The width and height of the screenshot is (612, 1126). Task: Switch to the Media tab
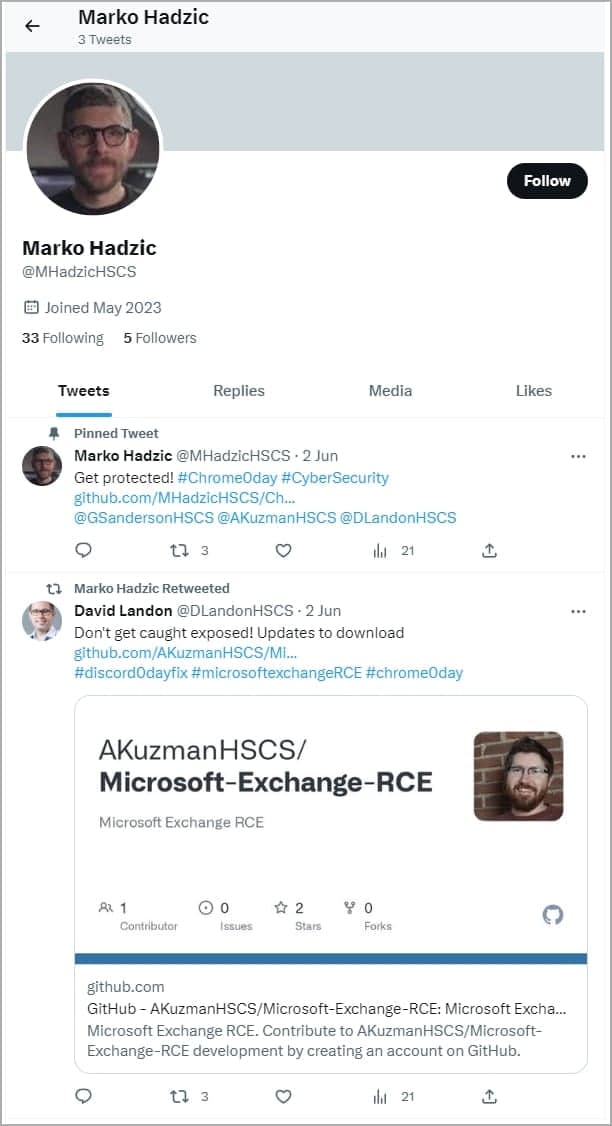[x=390, y=391]
